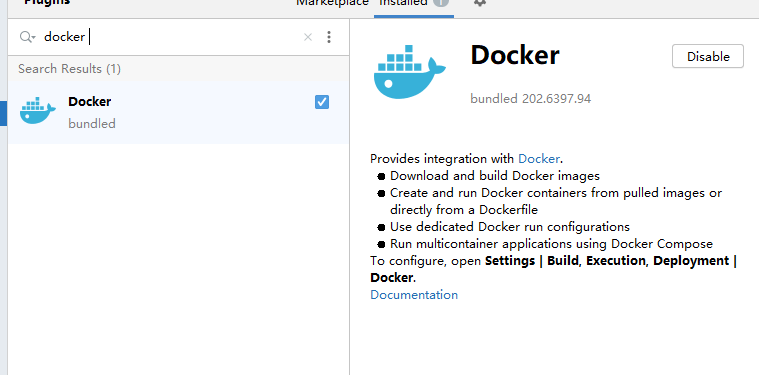This screenshot has width=759, height=375.
Task: Click the bundled 202.6397.94 version text
Action: (531, 99)
